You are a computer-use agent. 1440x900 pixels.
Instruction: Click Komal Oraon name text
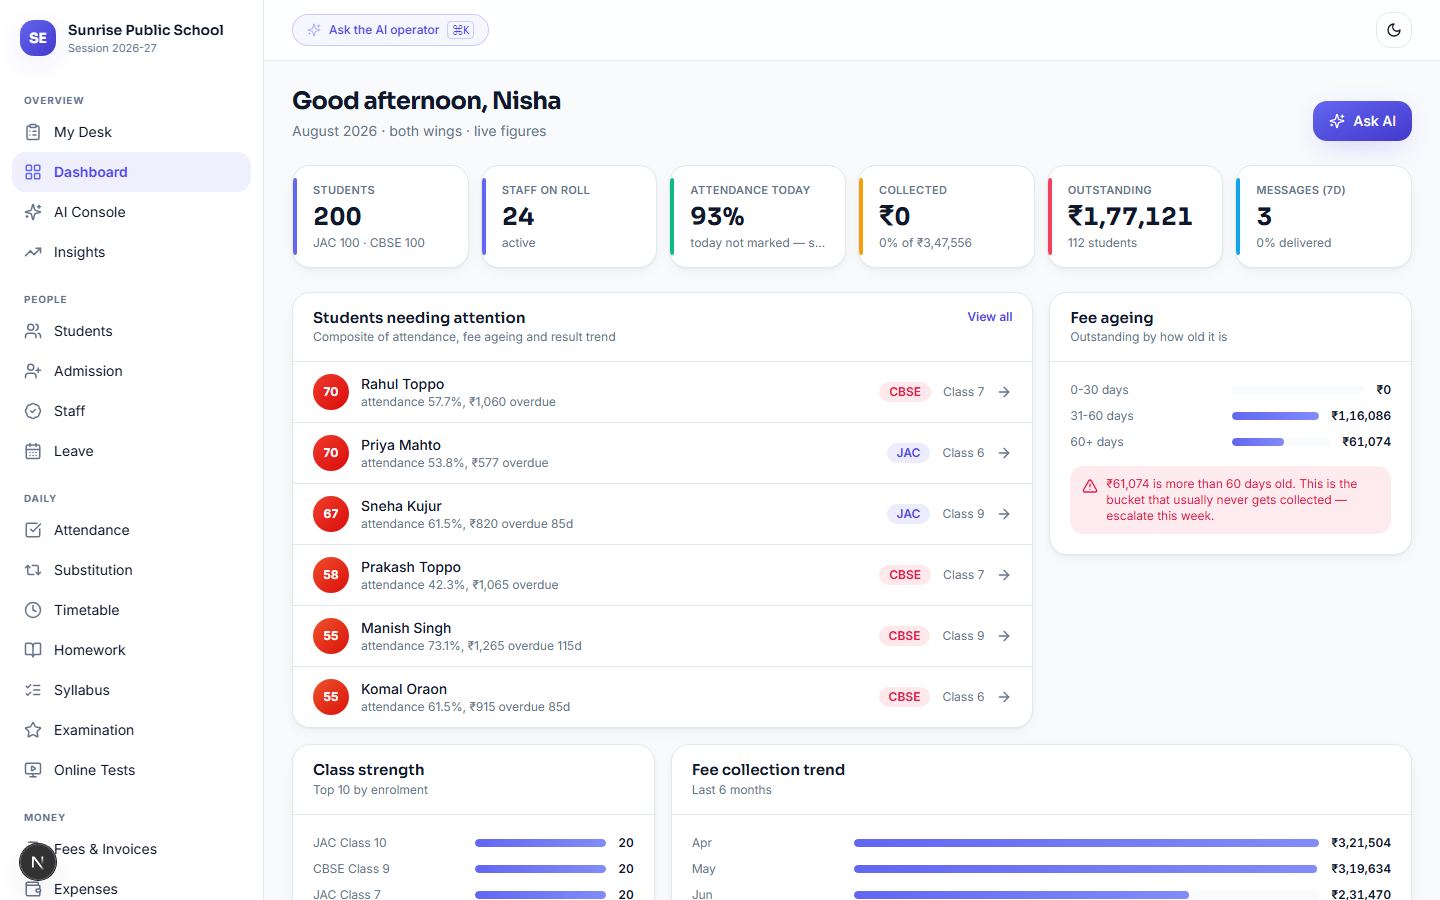[404, 689]
